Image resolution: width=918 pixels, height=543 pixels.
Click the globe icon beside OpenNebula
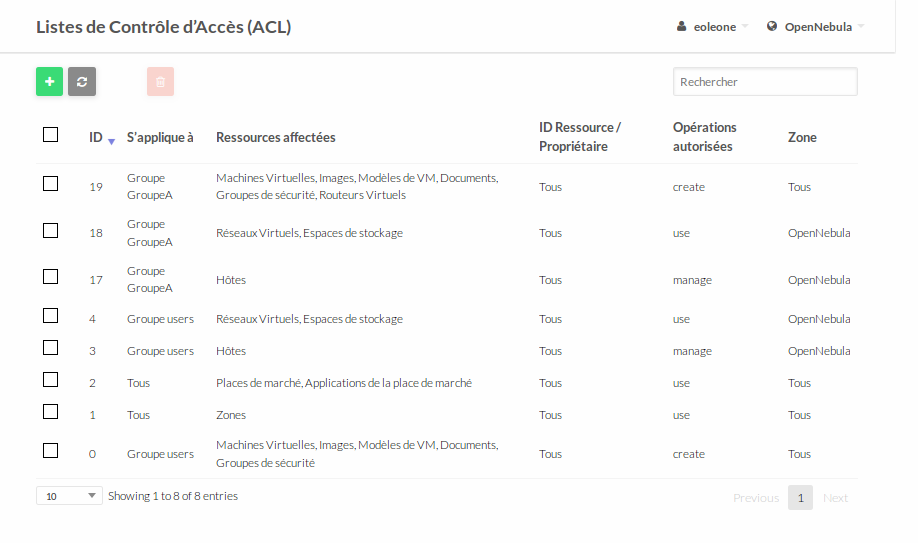point(772,26)
